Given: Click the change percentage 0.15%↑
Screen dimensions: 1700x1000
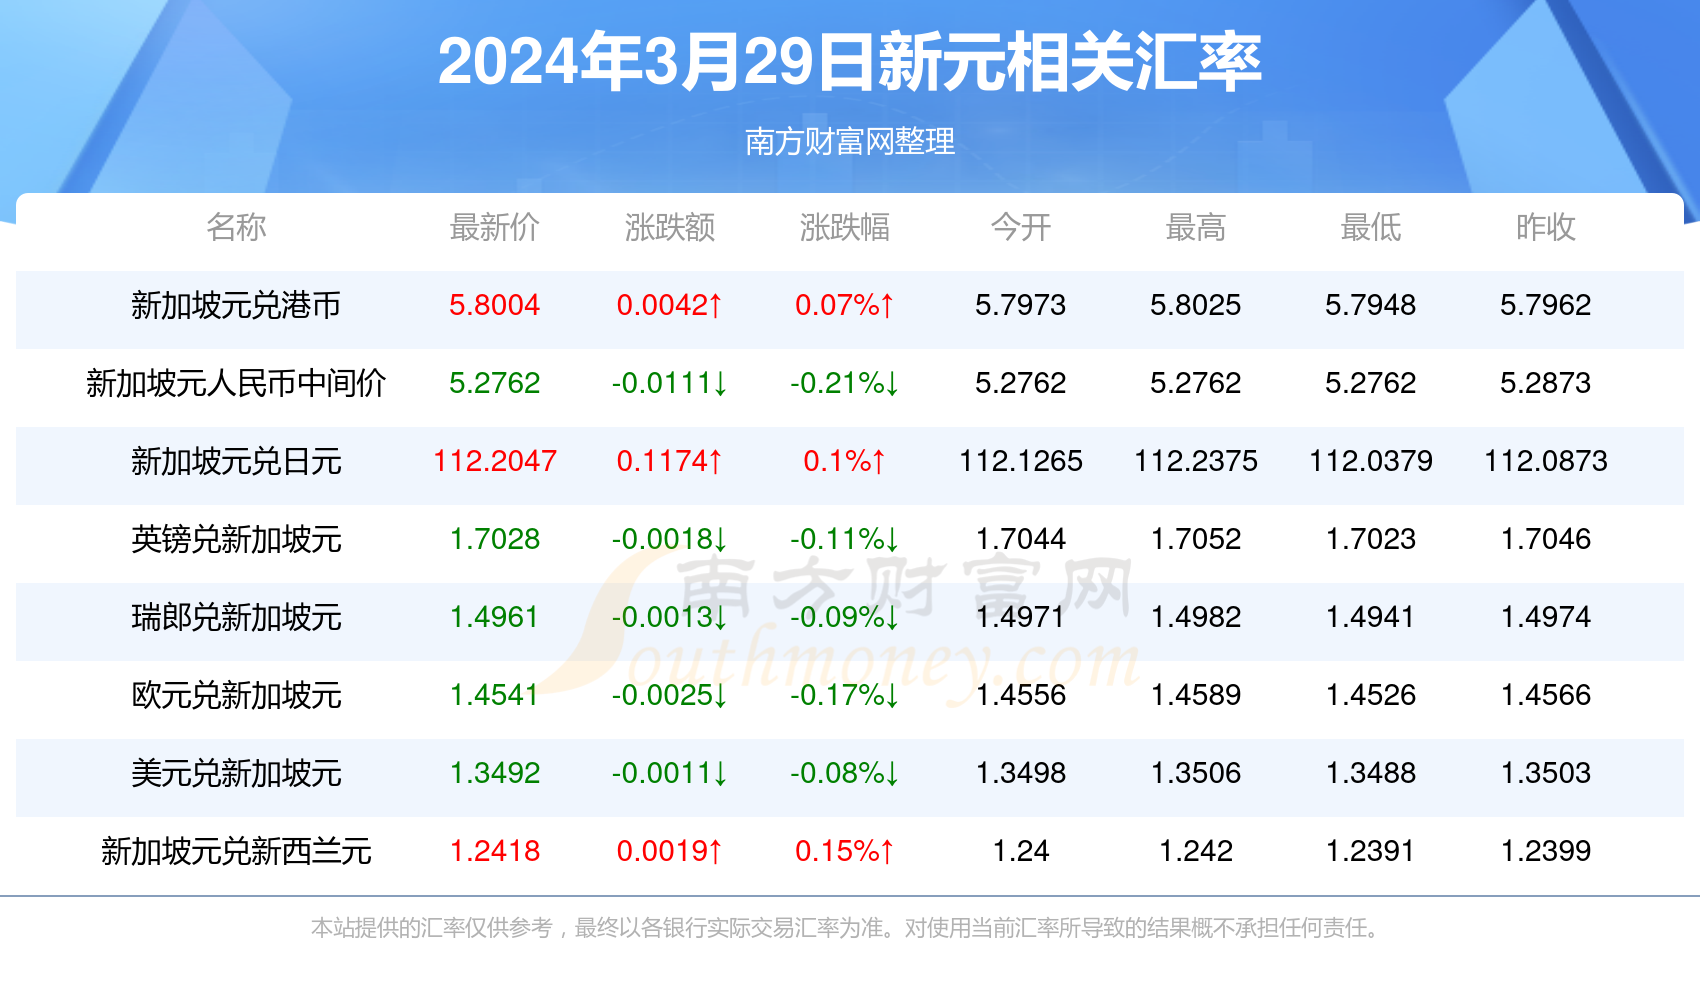Looking at the screenshot, I should point(845,851).
